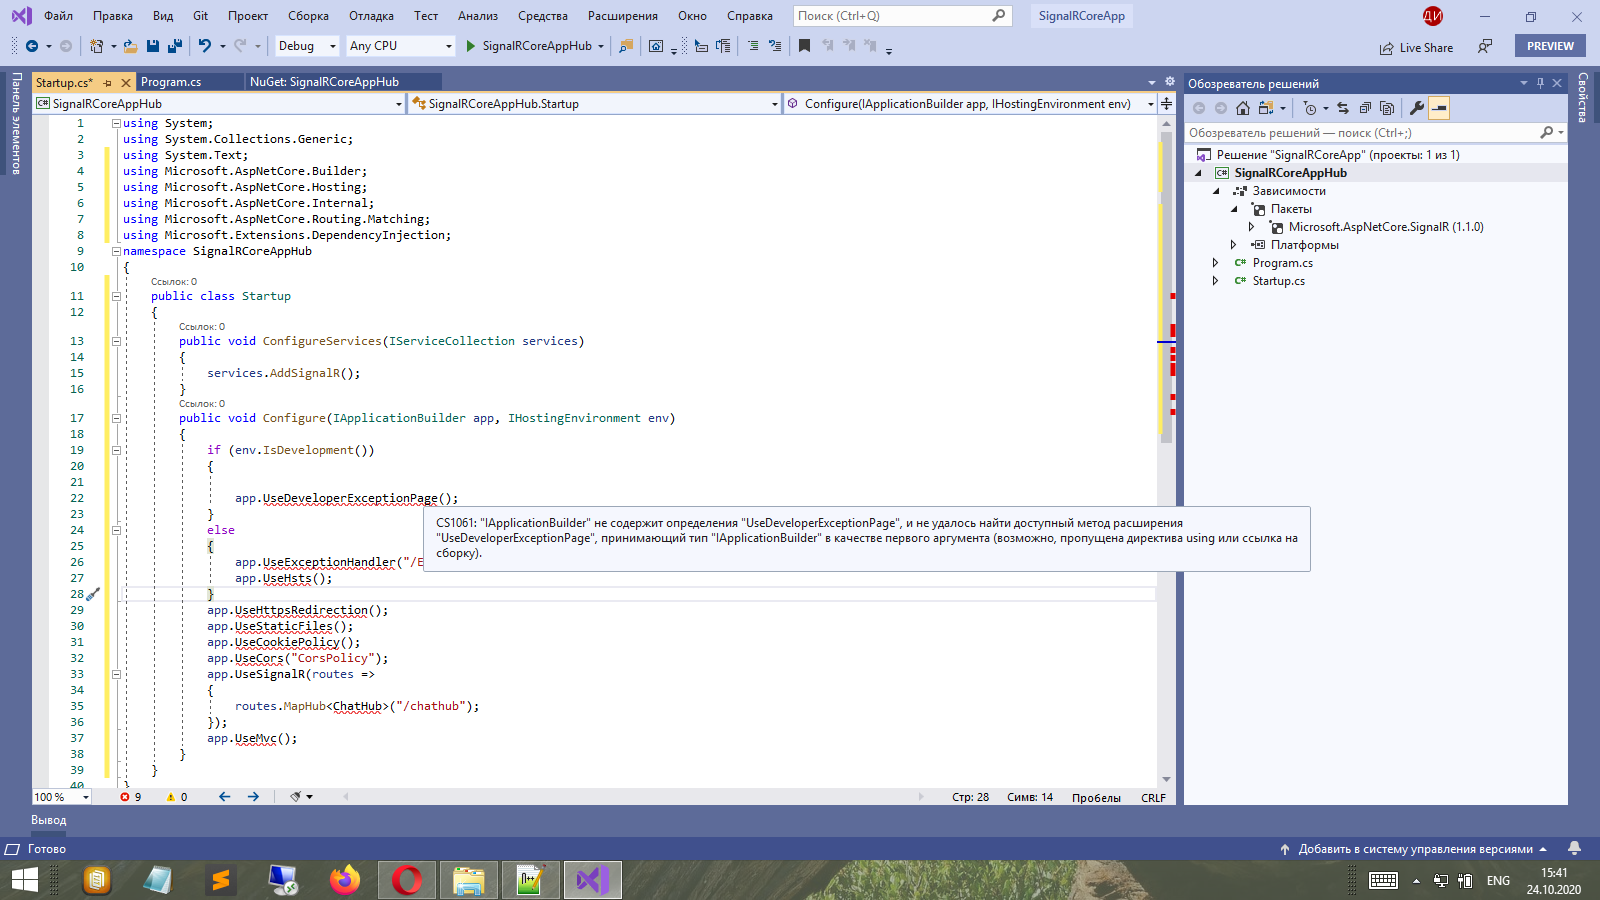The width and height of the screenshot is (1600, 900).
Task: Switch views icon in Solution Explorer toolbar
Action: (1266, 108)
